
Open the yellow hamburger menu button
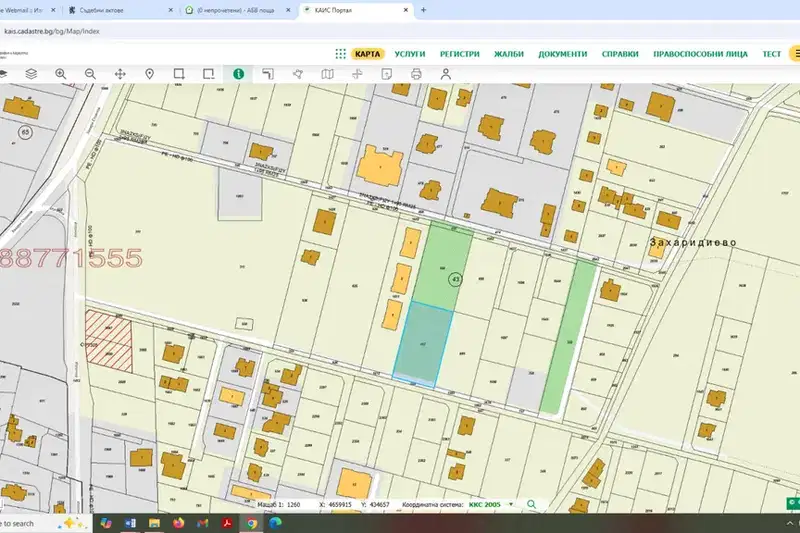pos(795,54)
